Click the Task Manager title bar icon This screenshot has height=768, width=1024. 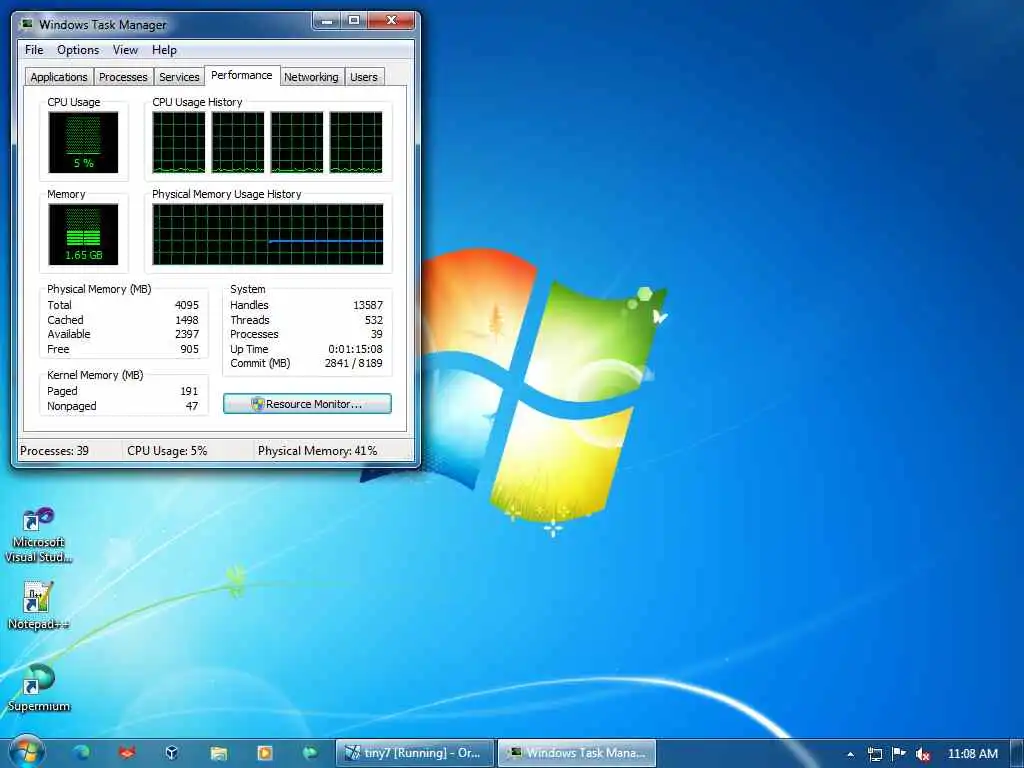(27, 24)
